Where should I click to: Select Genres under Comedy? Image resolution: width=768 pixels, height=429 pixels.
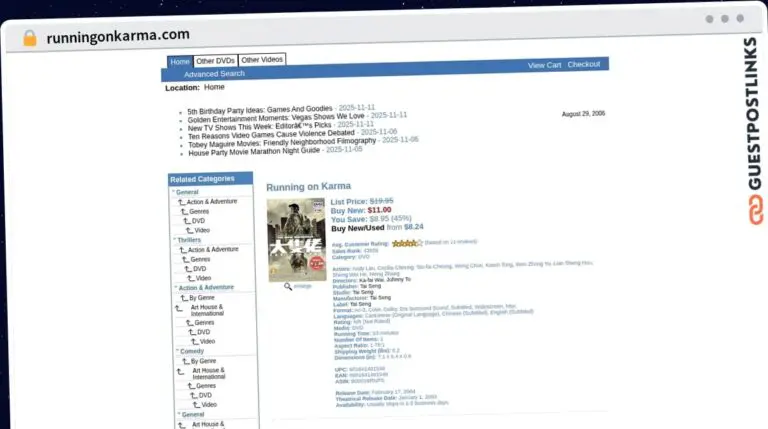pyautogui.click(x=206, y=386)
